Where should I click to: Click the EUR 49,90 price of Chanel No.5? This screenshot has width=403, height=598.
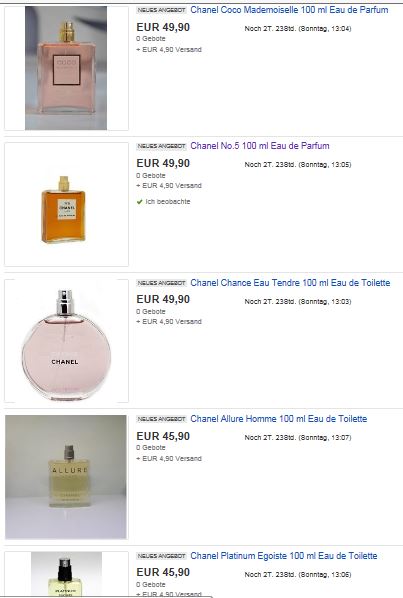pos(163,163)
